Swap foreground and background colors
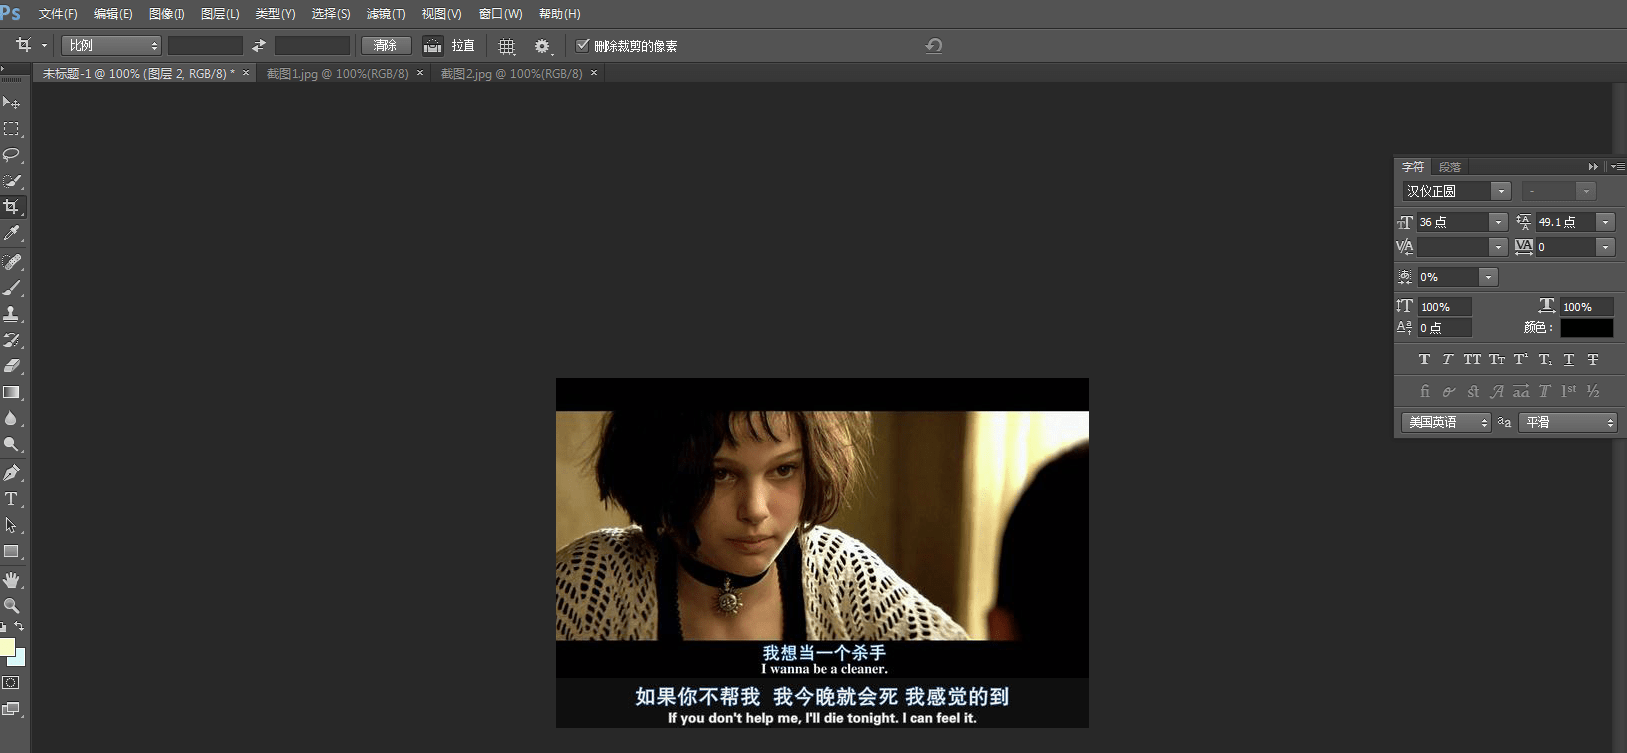This screenshot has width=1627, height=753. (x=19, y=627)
